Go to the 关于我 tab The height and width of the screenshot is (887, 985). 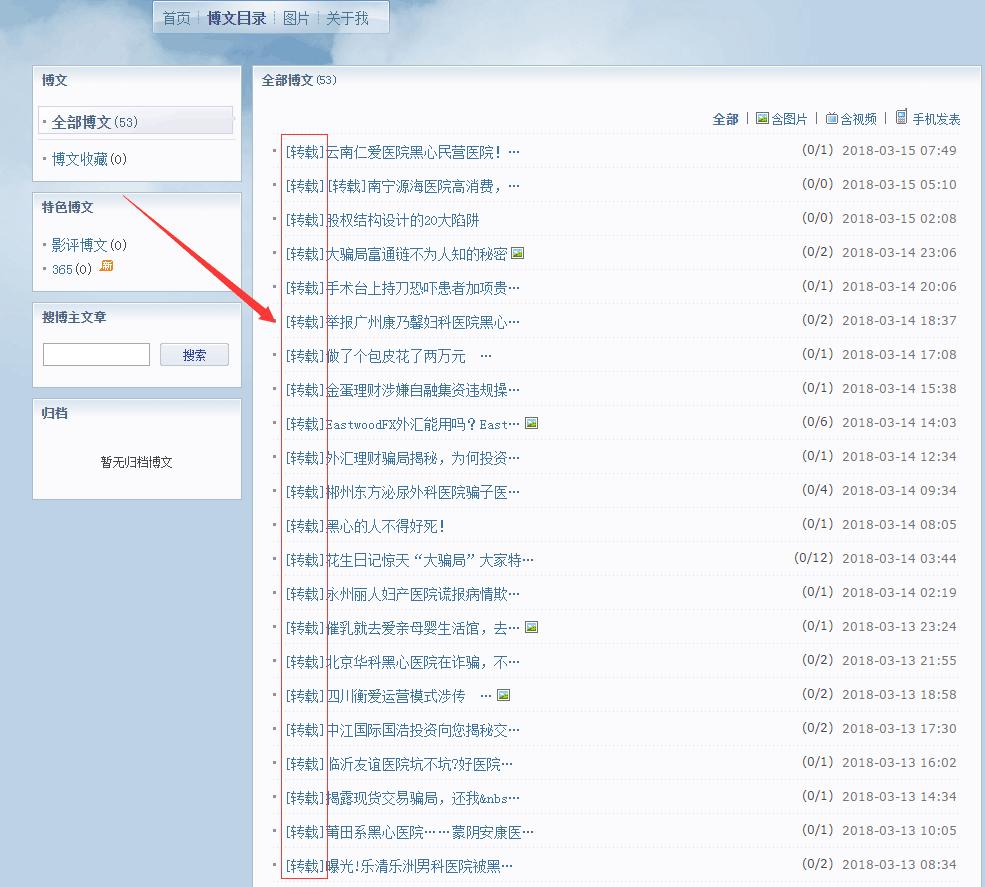tap(347, 18)
